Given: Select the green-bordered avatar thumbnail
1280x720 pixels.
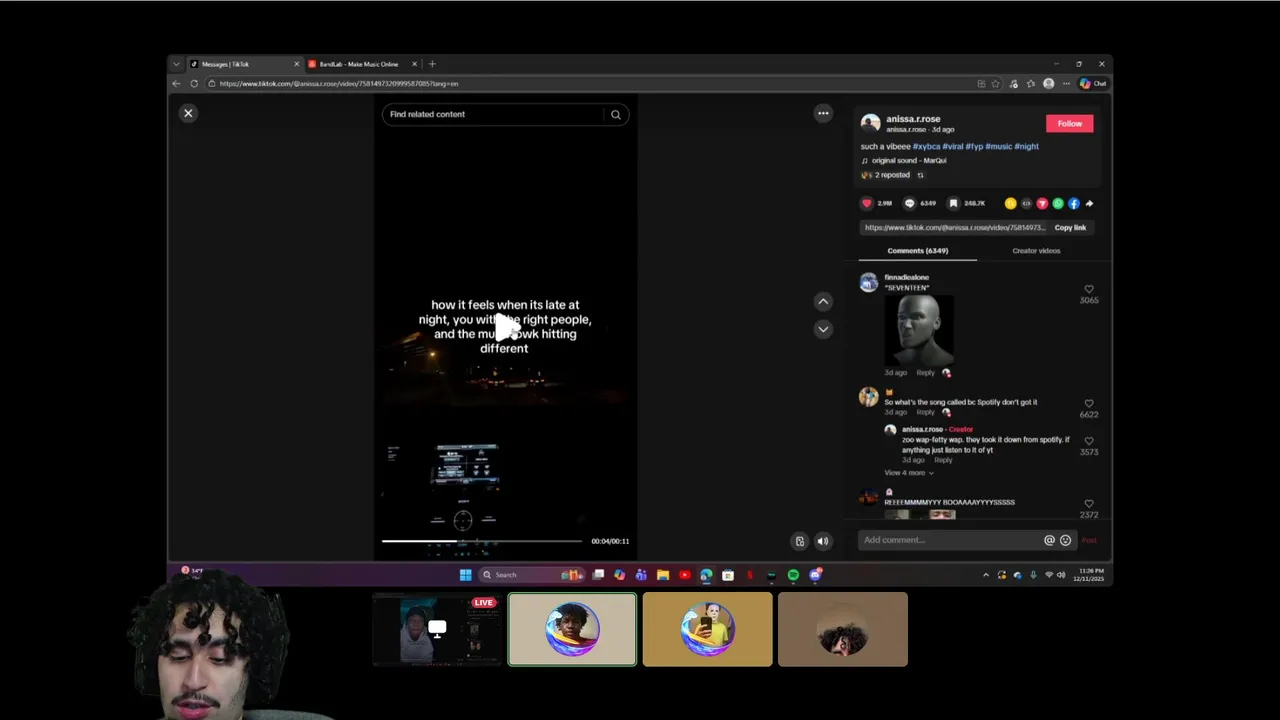Looking at the screenshot, I should [x=572, y=629].
